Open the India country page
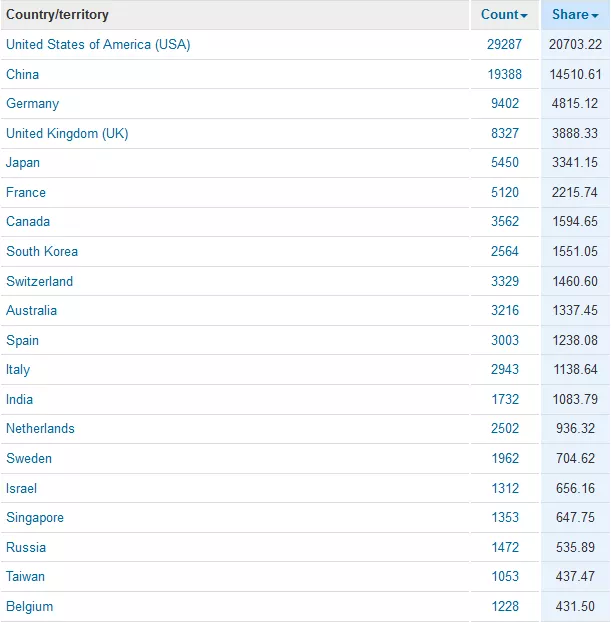The height and width of the screenshot is (622, 611). point(20,399)
